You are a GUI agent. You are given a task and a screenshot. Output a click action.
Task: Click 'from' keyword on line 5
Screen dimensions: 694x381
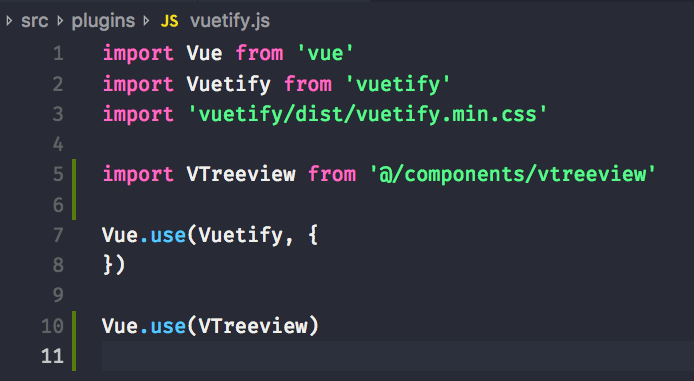332,174
